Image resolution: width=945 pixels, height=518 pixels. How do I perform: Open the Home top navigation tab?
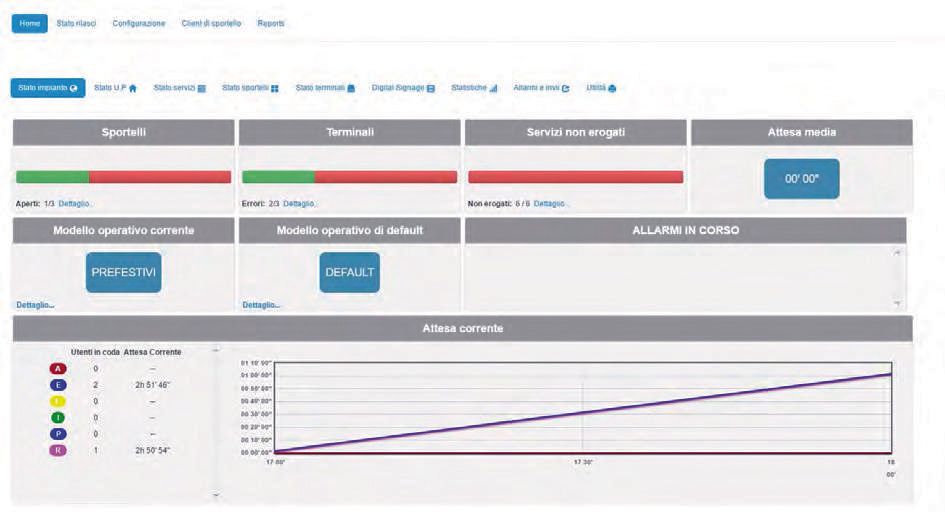(30, 24)
